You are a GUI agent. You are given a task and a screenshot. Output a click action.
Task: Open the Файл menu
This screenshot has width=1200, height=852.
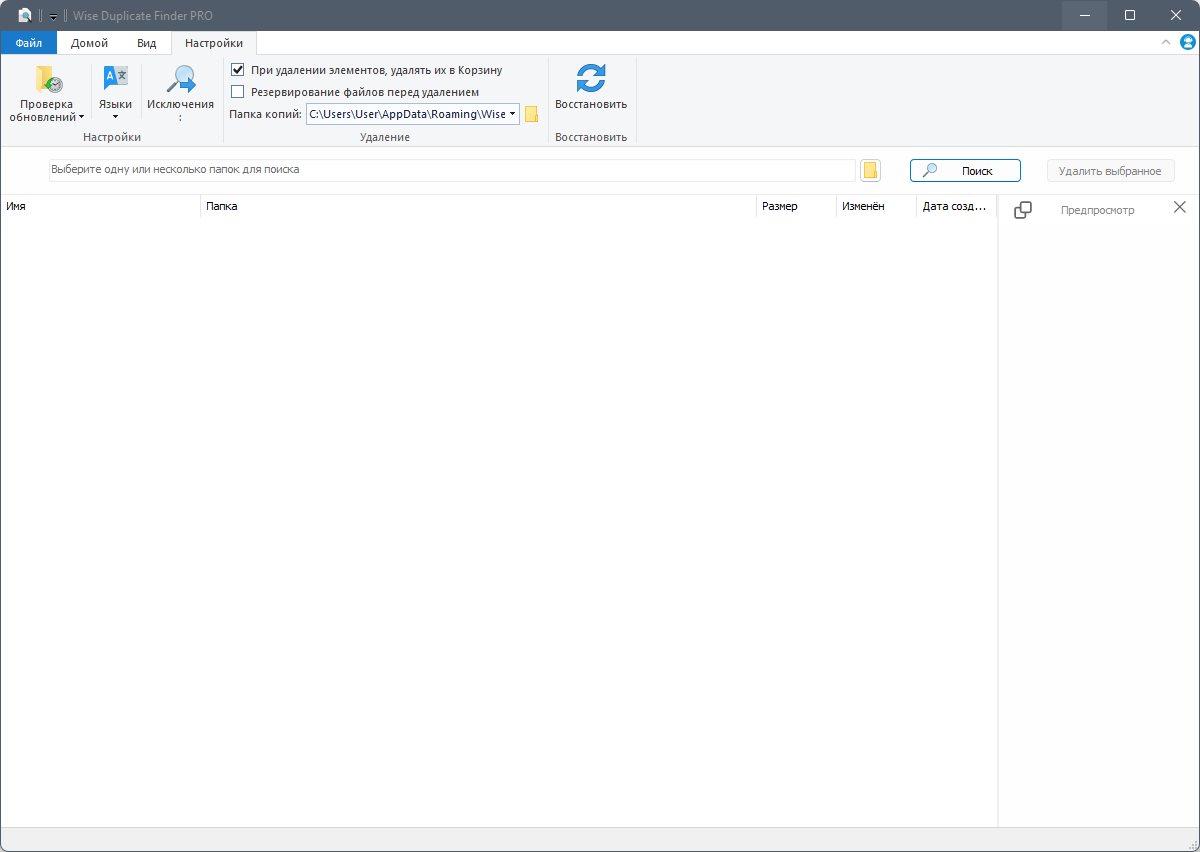[x=29, y=43]
